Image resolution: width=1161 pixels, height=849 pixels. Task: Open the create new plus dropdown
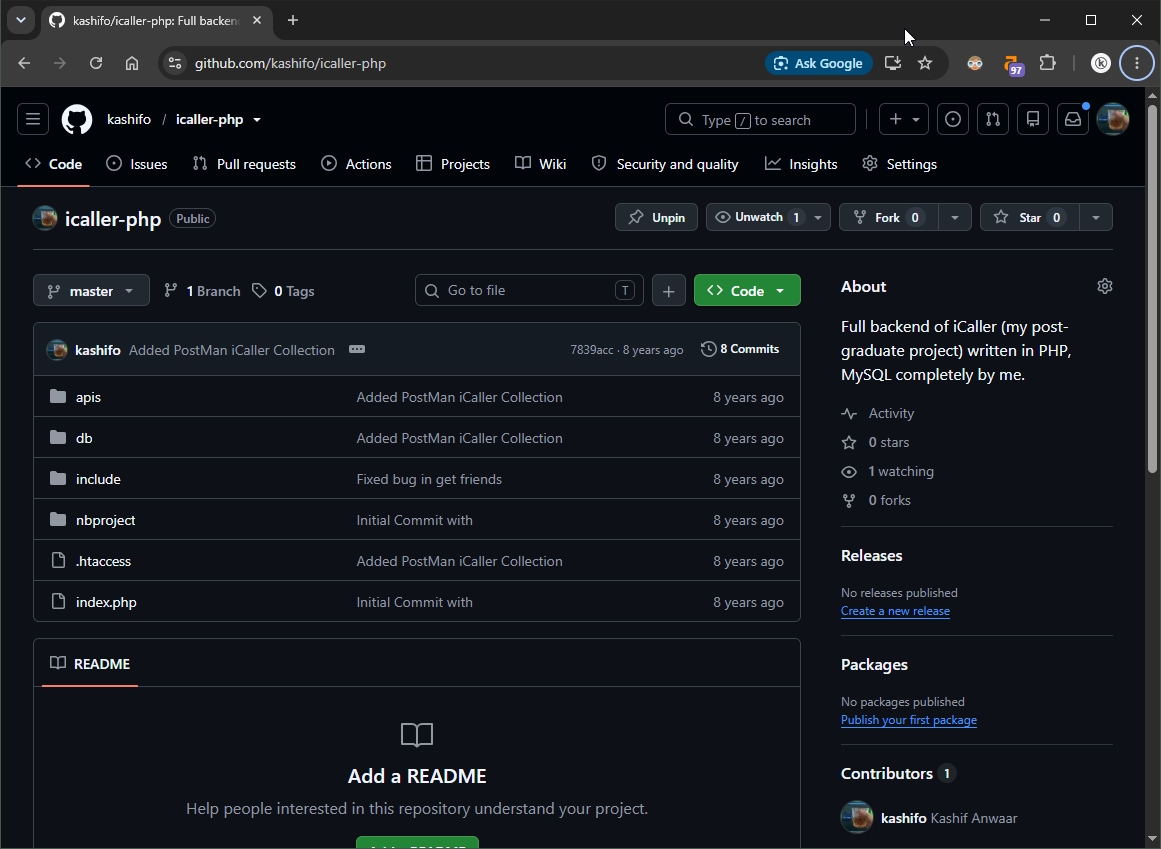[904, 119]
